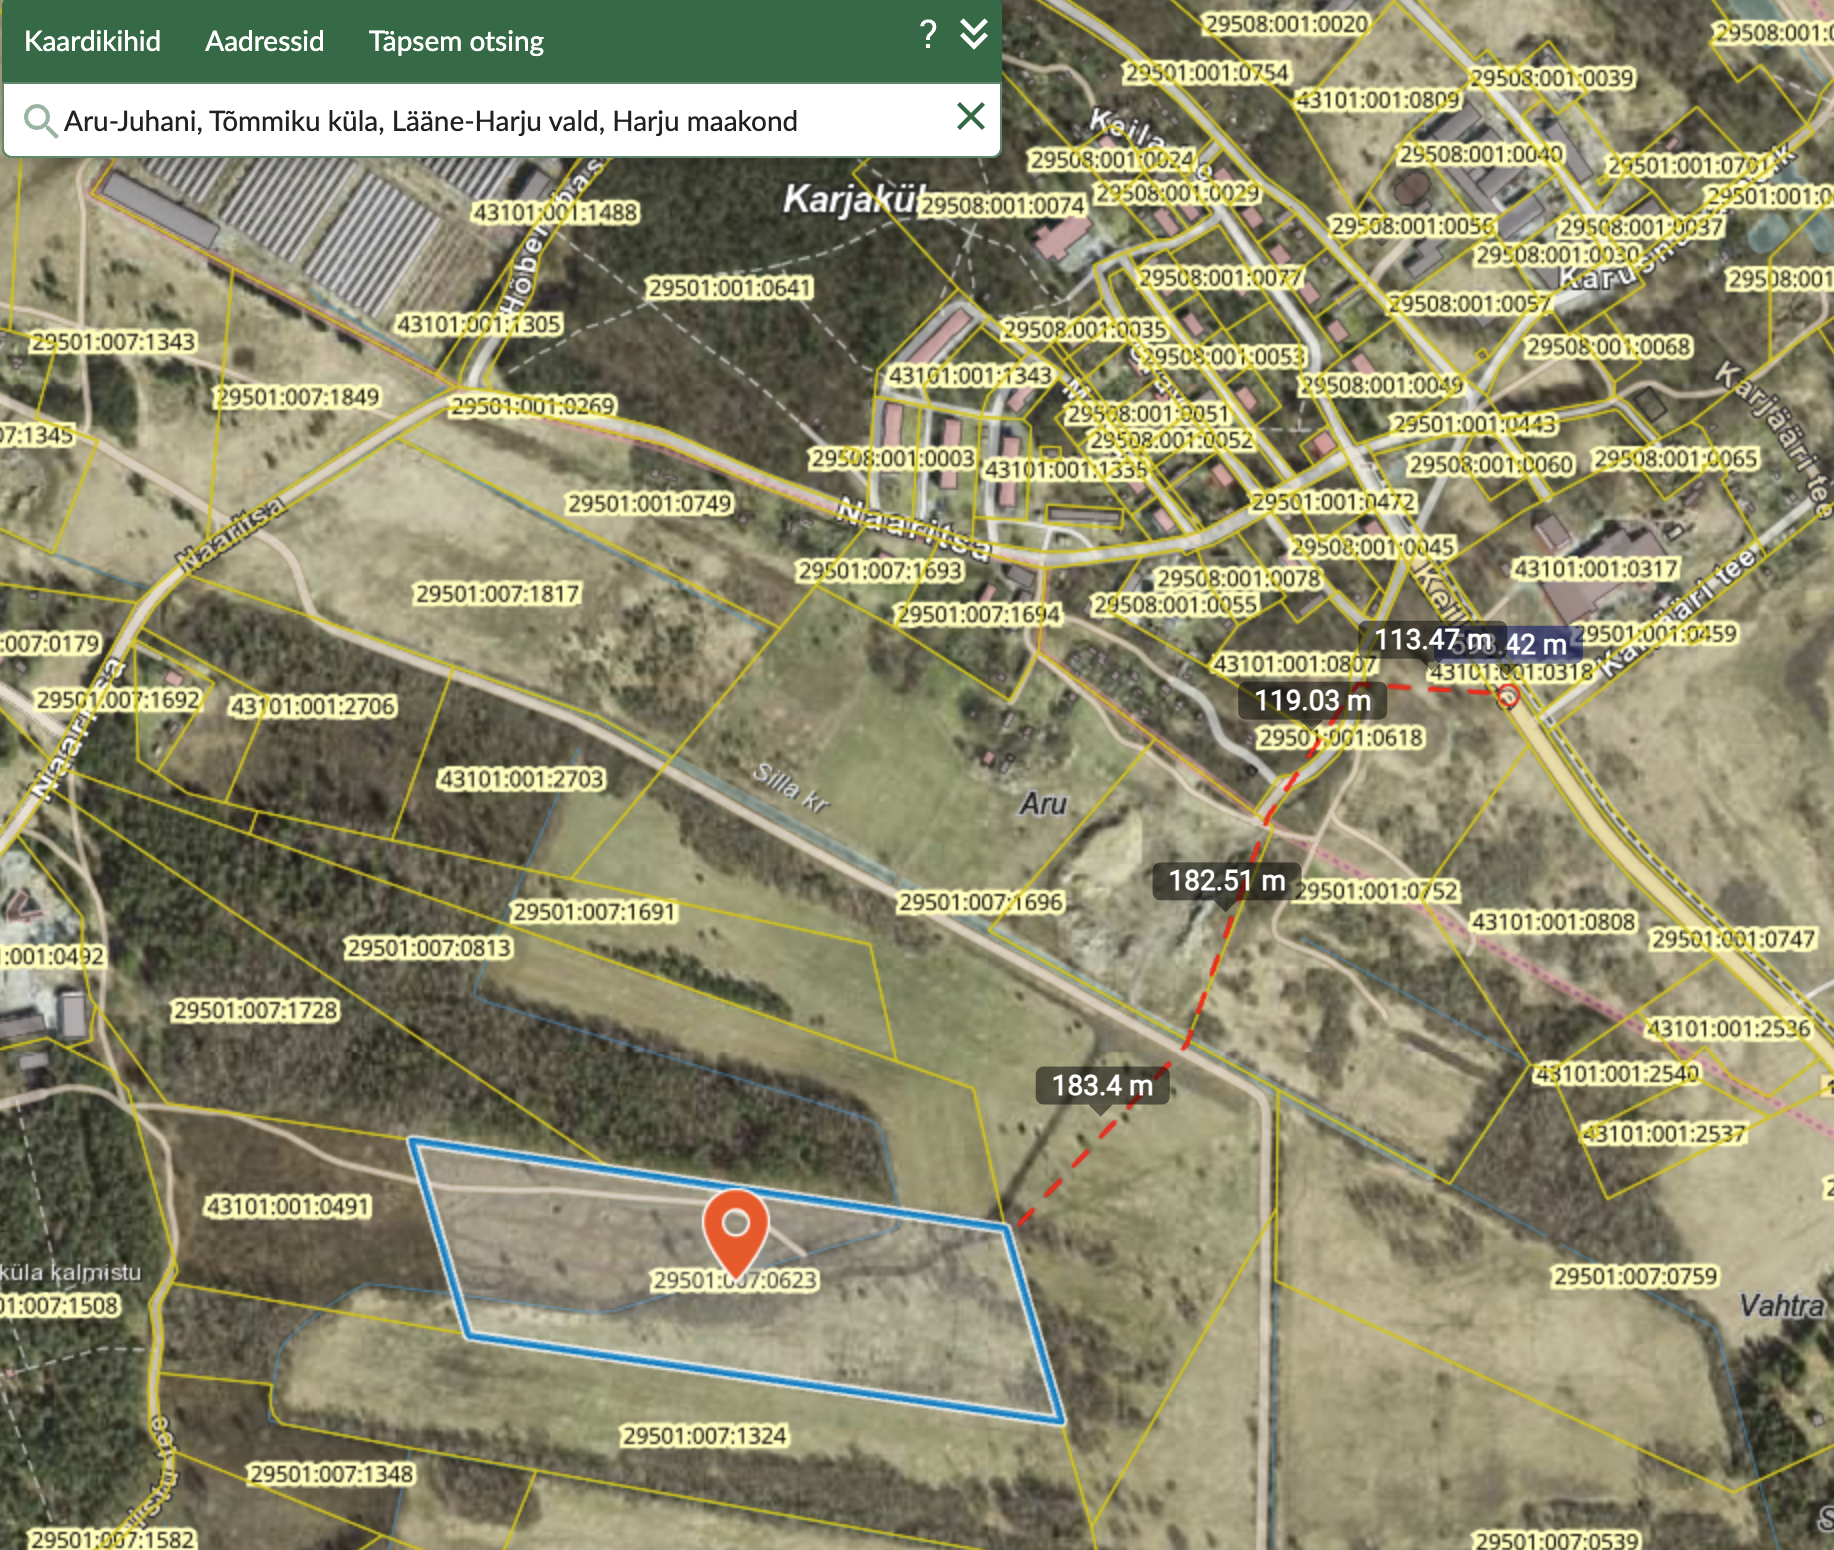
Task: Clear the address search with X
Action: (x=970, y=117)
